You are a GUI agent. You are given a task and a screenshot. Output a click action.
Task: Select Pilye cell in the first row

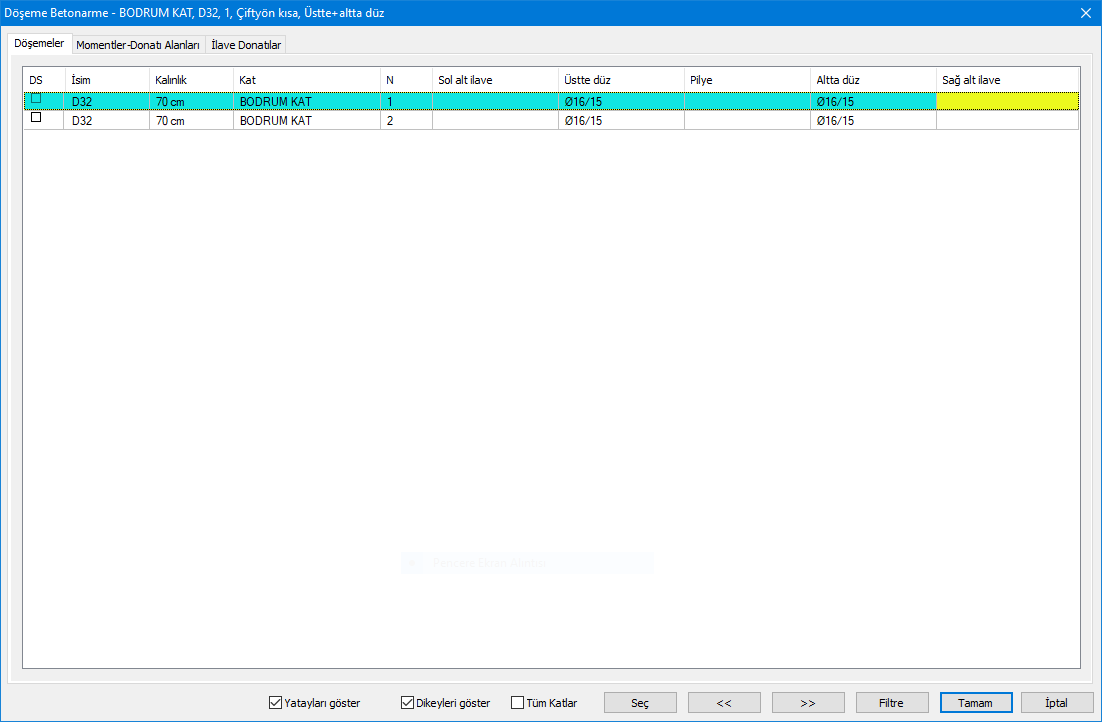coord(746,101)
